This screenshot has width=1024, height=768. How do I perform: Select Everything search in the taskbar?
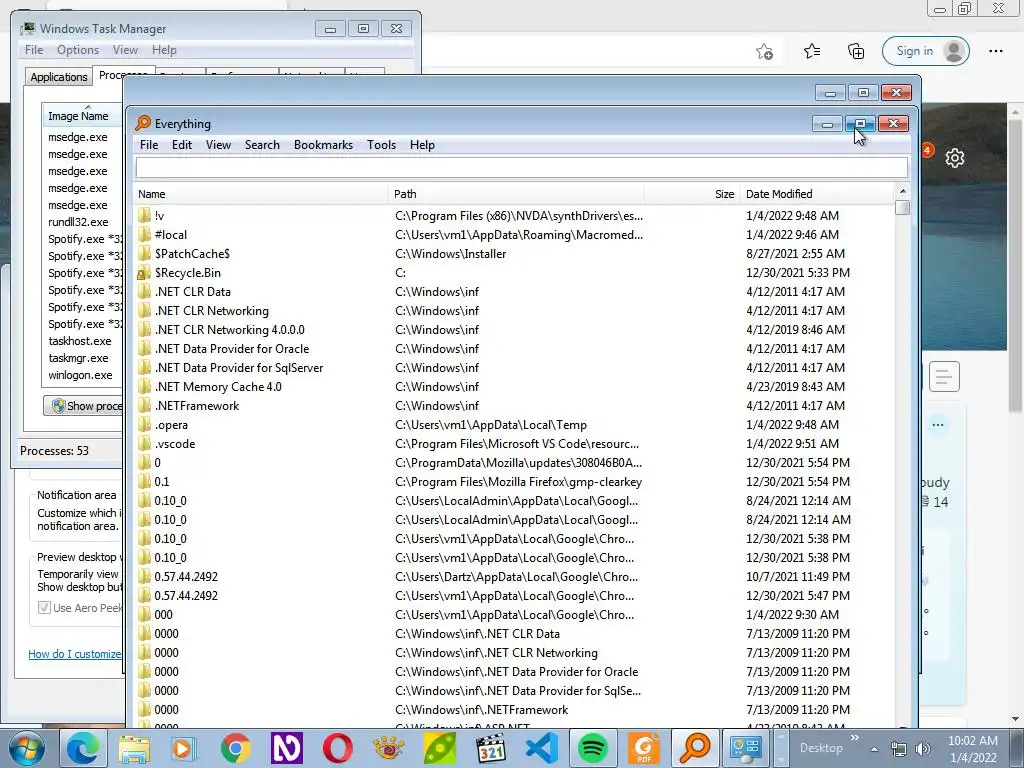695,748
